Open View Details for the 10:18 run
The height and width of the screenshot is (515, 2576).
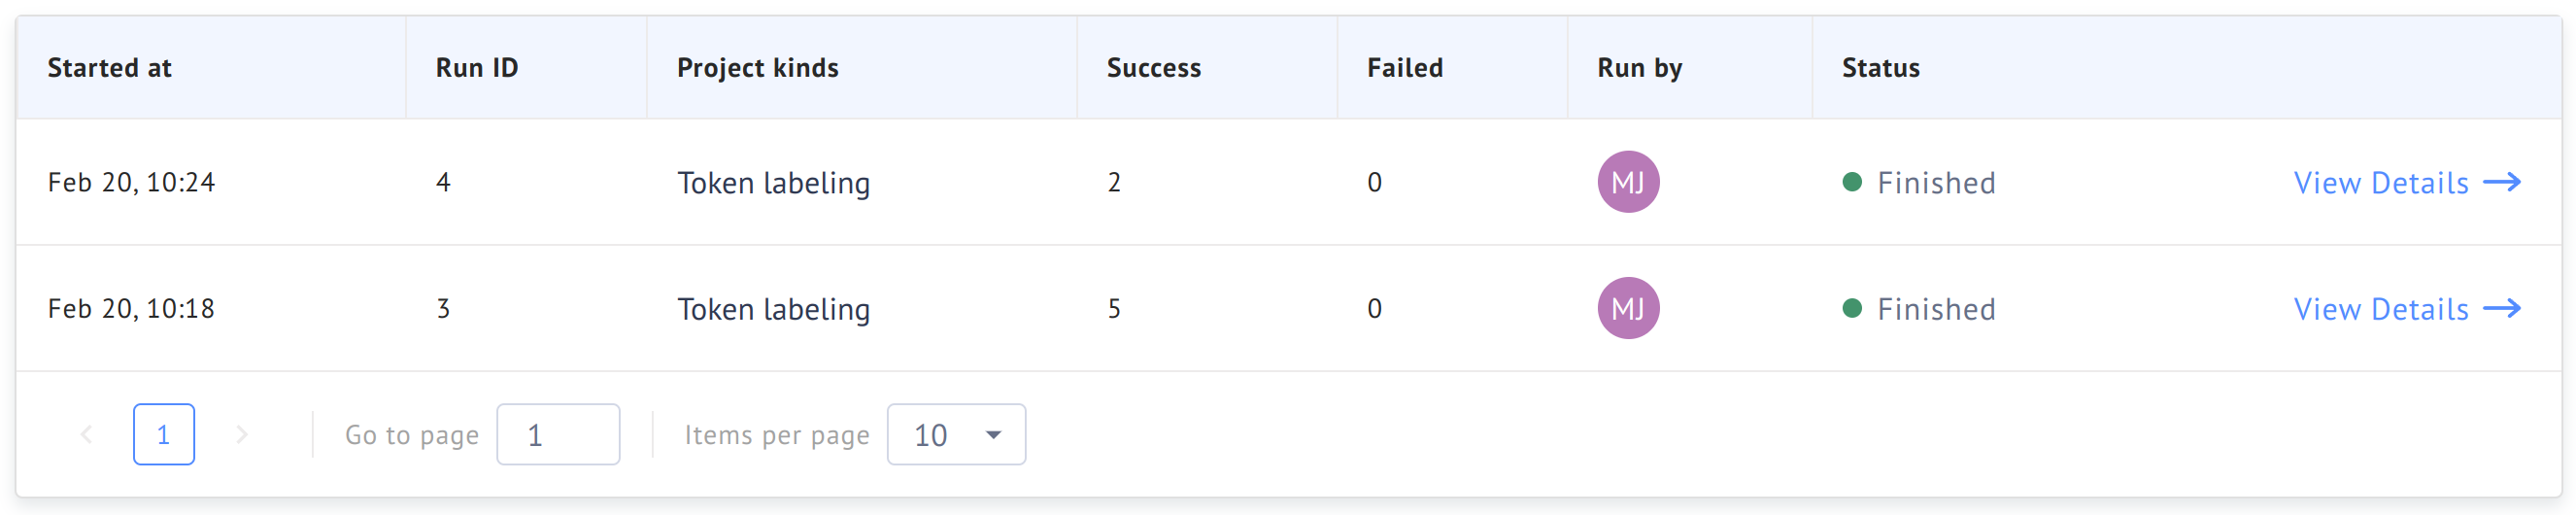(x=2380, y=309)
